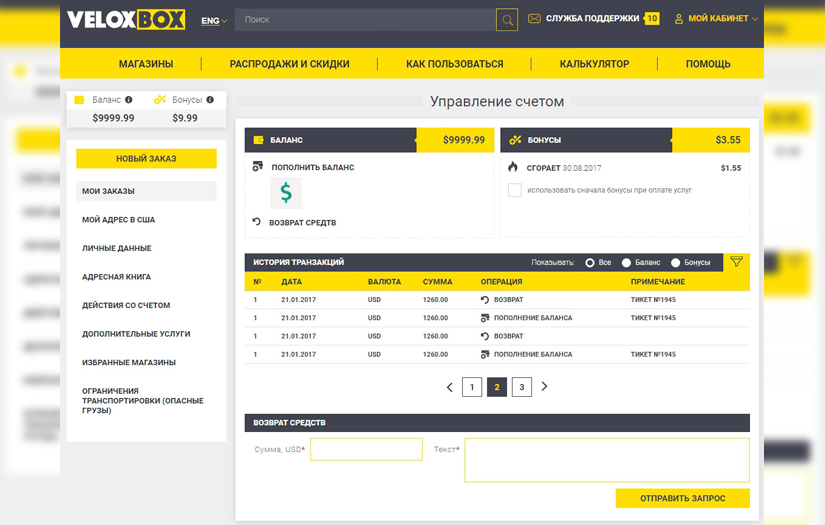Open Распродажи и скидки menu
Viewport: 825px width, 525px height.
(x=289, y=64)
